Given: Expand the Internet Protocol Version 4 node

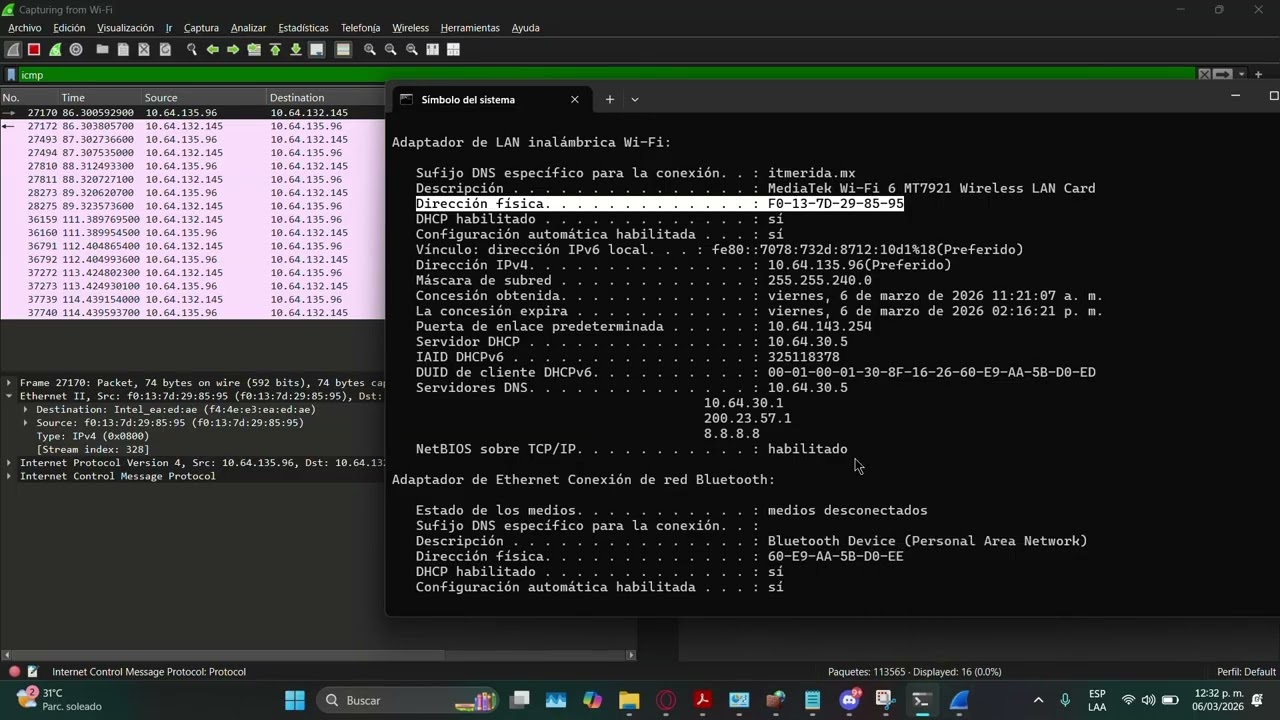Looking at the screenshot, I should pos(9,463).
